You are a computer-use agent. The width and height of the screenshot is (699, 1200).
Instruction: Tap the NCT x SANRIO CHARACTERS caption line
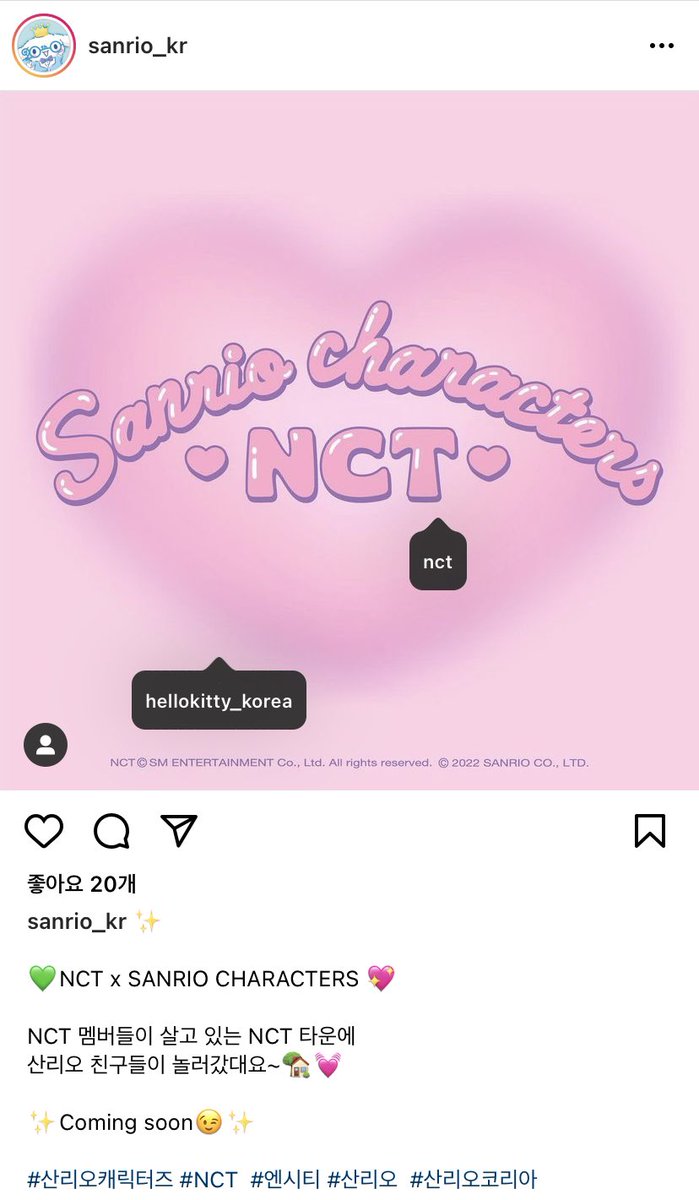212,979
